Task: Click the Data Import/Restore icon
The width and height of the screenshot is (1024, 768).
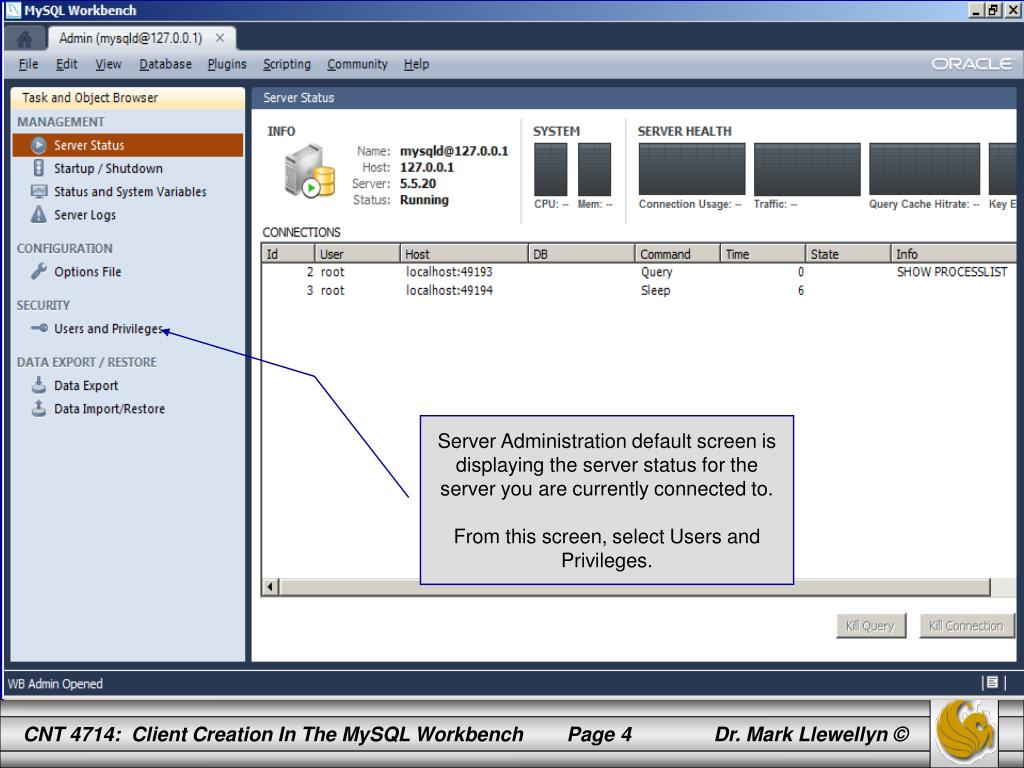Action: coord(39,408)
